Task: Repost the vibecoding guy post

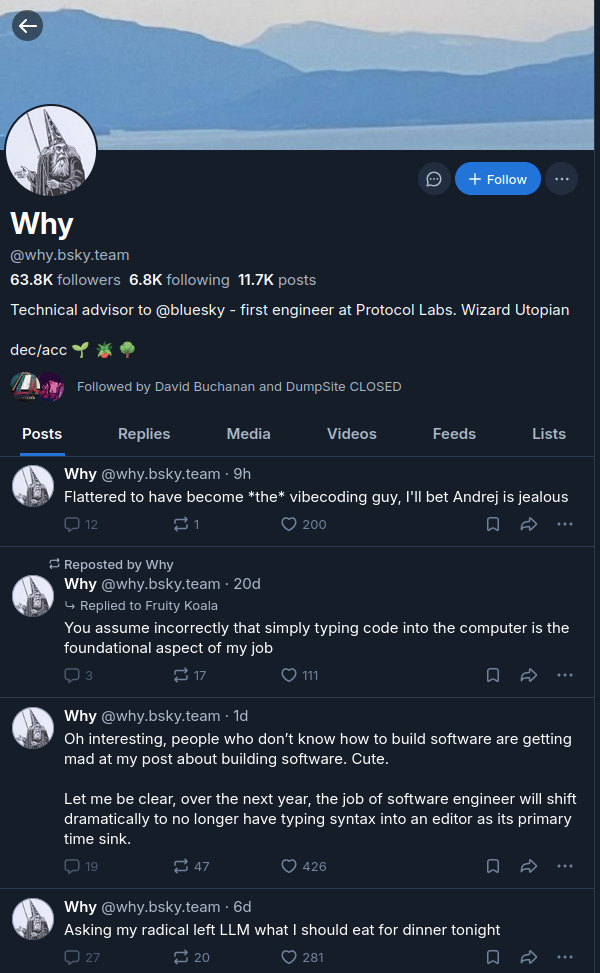Action: (181, 524)
